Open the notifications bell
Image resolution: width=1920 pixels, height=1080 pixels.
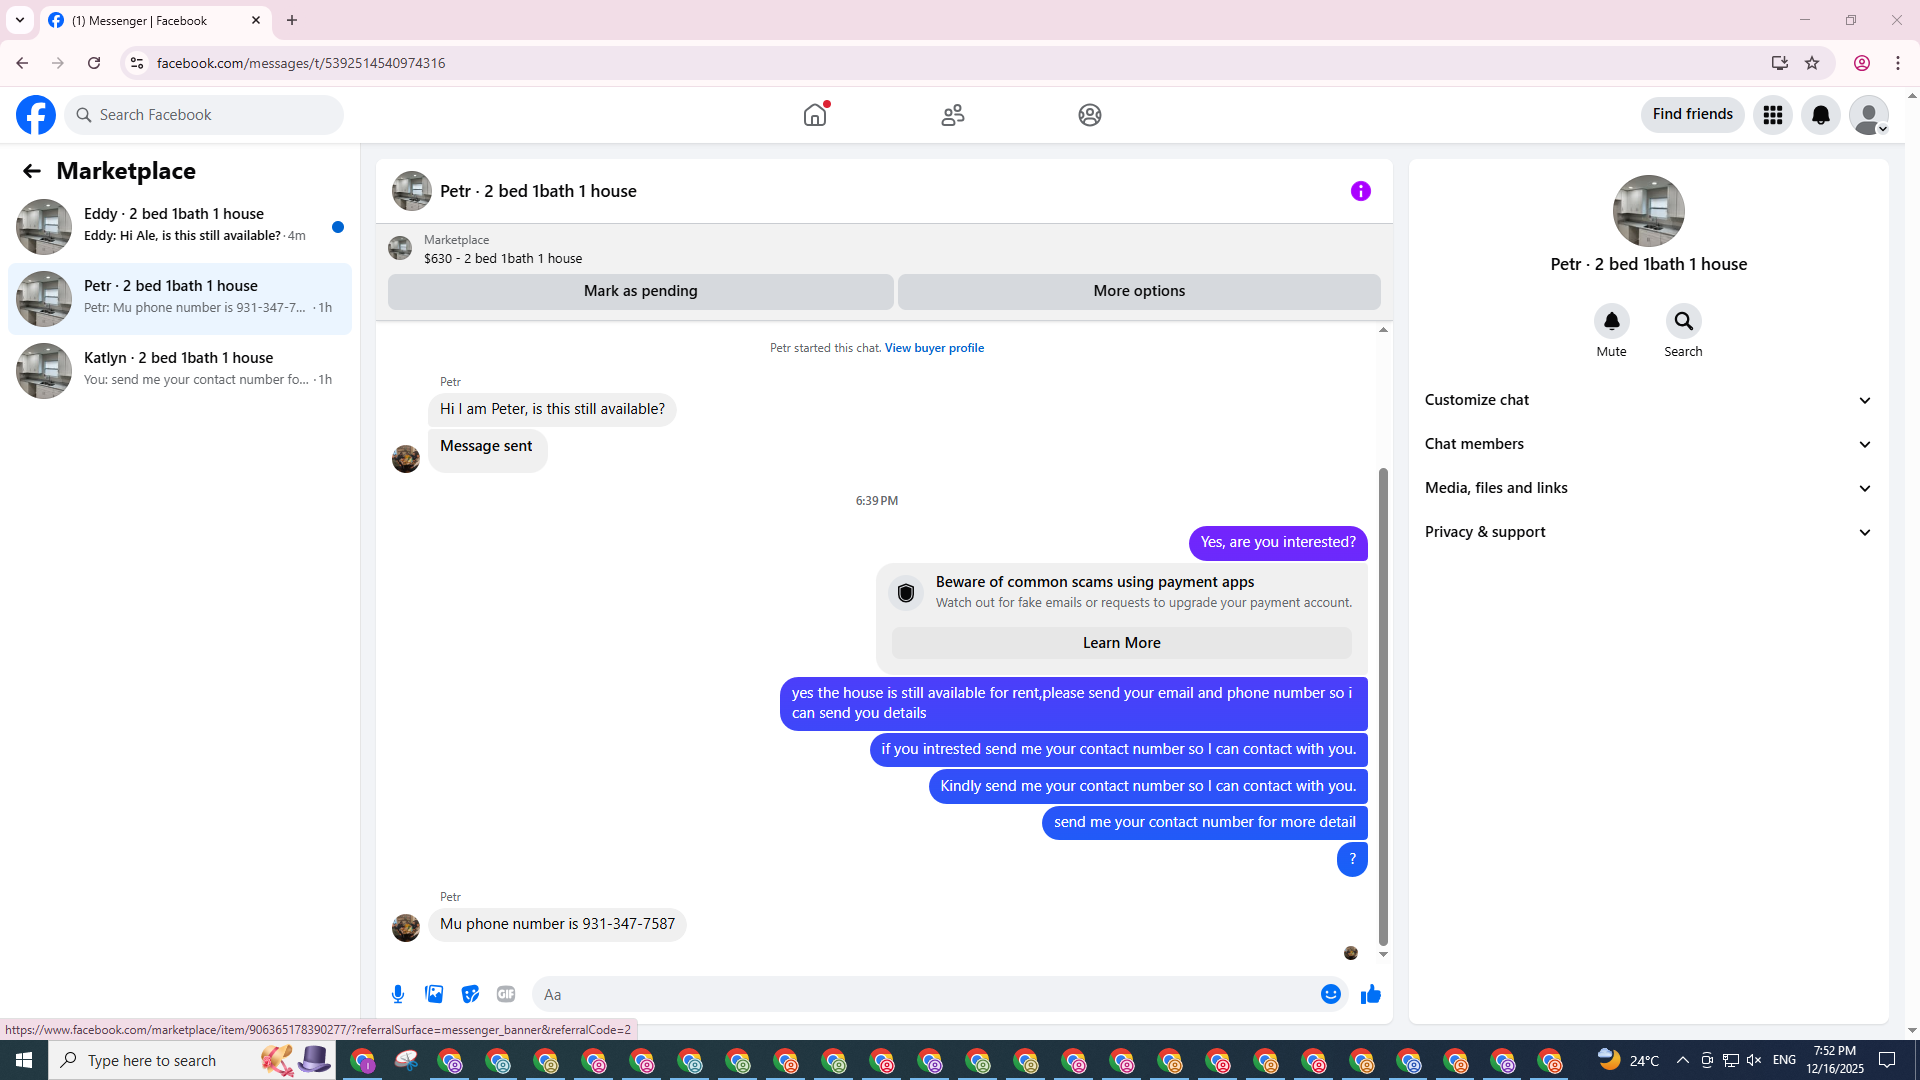coord(1821,115)
